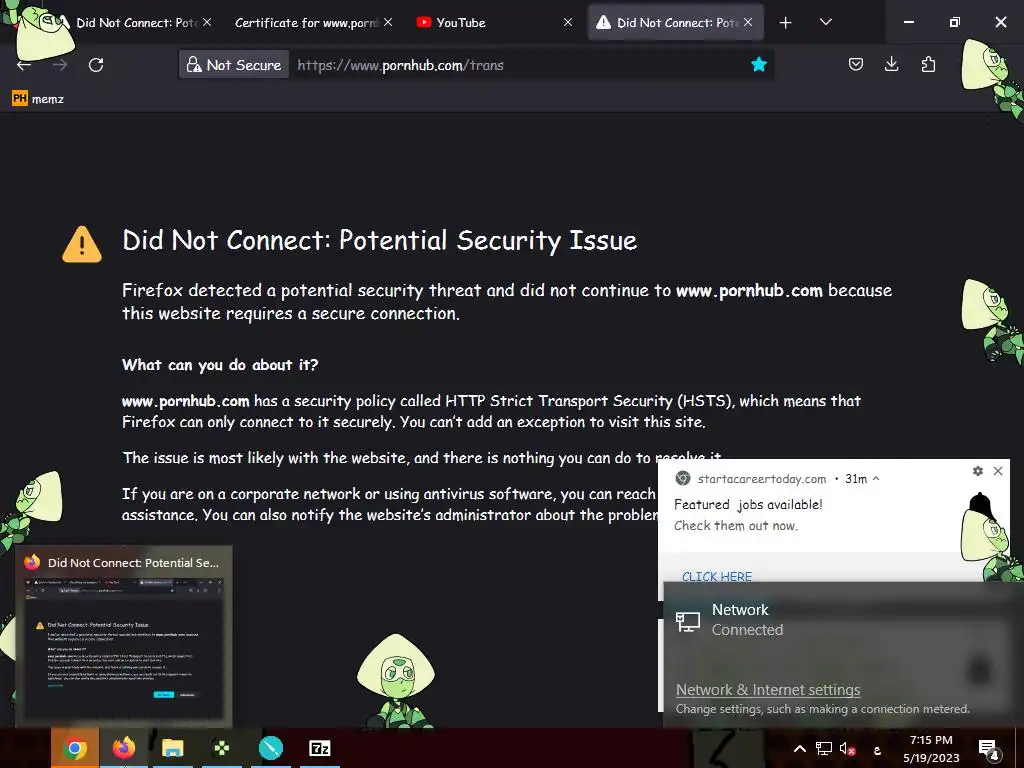
Task: Close the Certificate tab
Action: pyautogui.click(x=388, y=22)
